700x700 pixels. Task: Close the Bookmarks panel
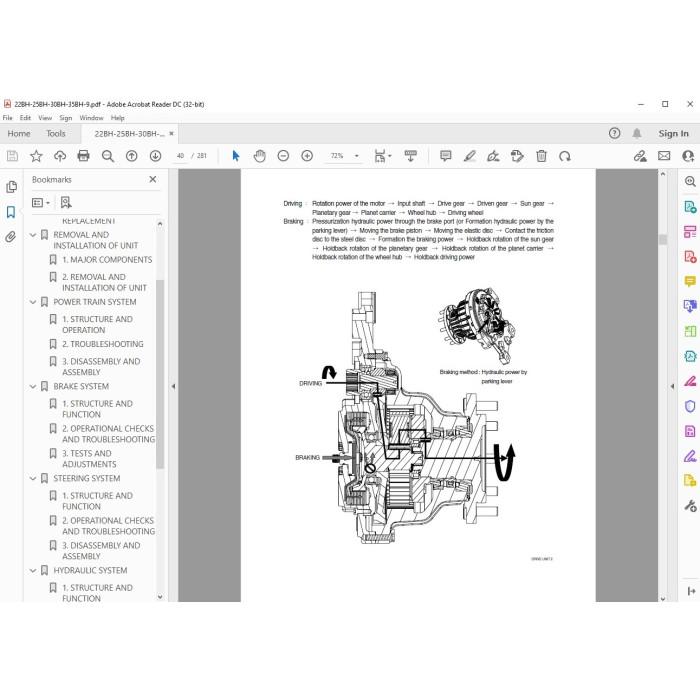[x=153, y=179]
